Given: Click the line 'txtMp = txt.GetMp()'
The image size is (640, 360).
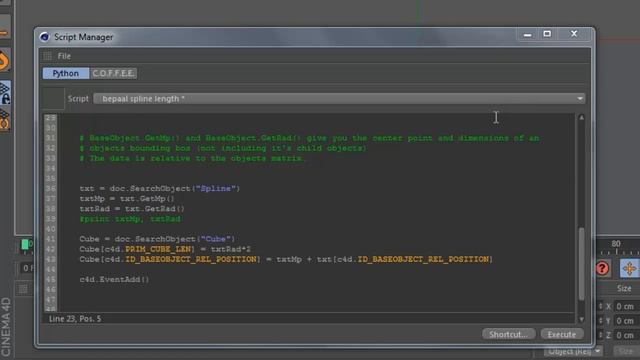Looking at the screenshot, I should [127, 199].
